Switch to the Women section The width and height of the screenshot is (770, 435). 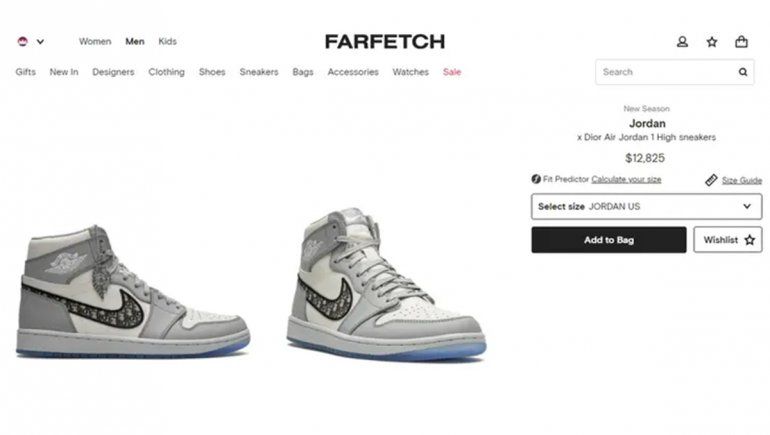point(95,42)
